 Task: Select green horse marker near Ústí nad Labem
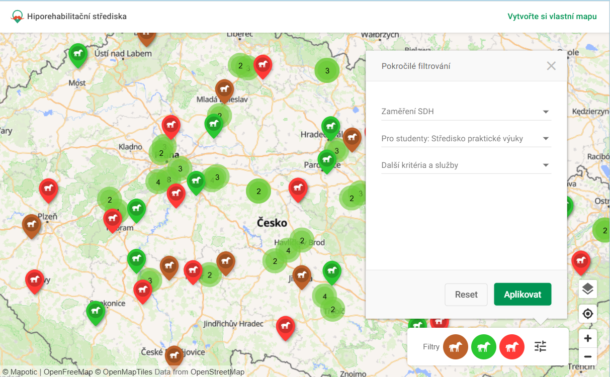(78, 54)
